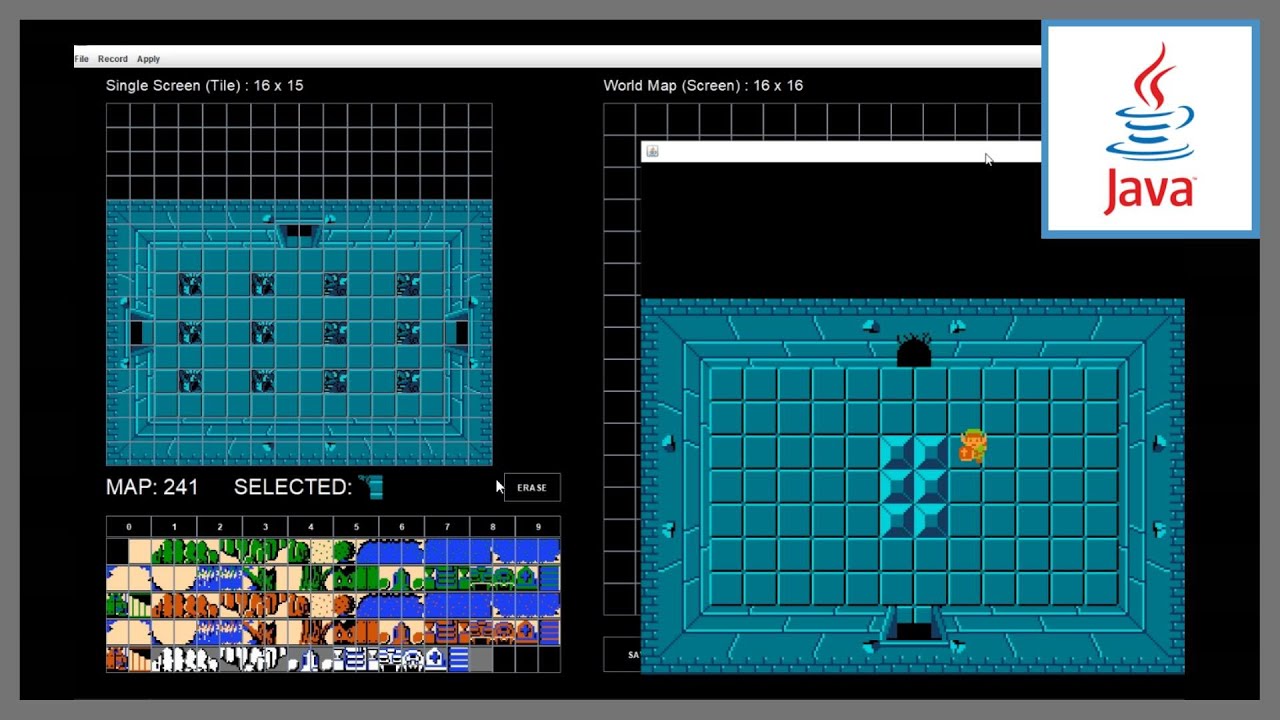Select the dotted sand tile in third palette row

pyautogui.click(x=322, y=605)
